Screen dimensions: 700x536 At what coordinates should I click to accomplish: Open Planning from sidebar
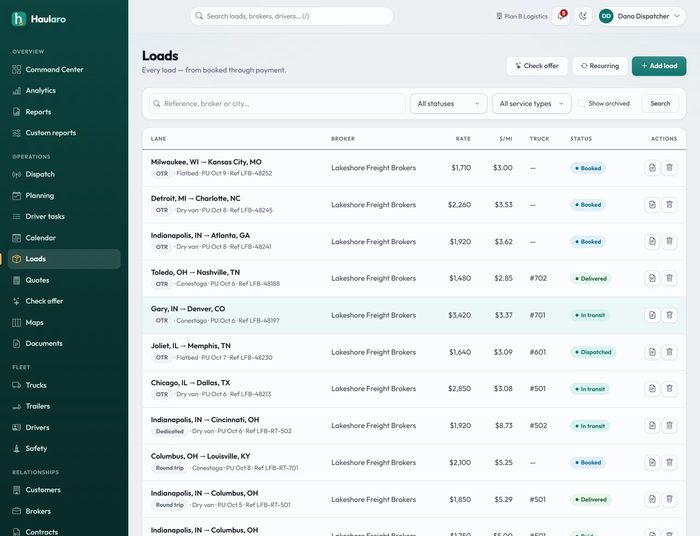pos(64,195)
